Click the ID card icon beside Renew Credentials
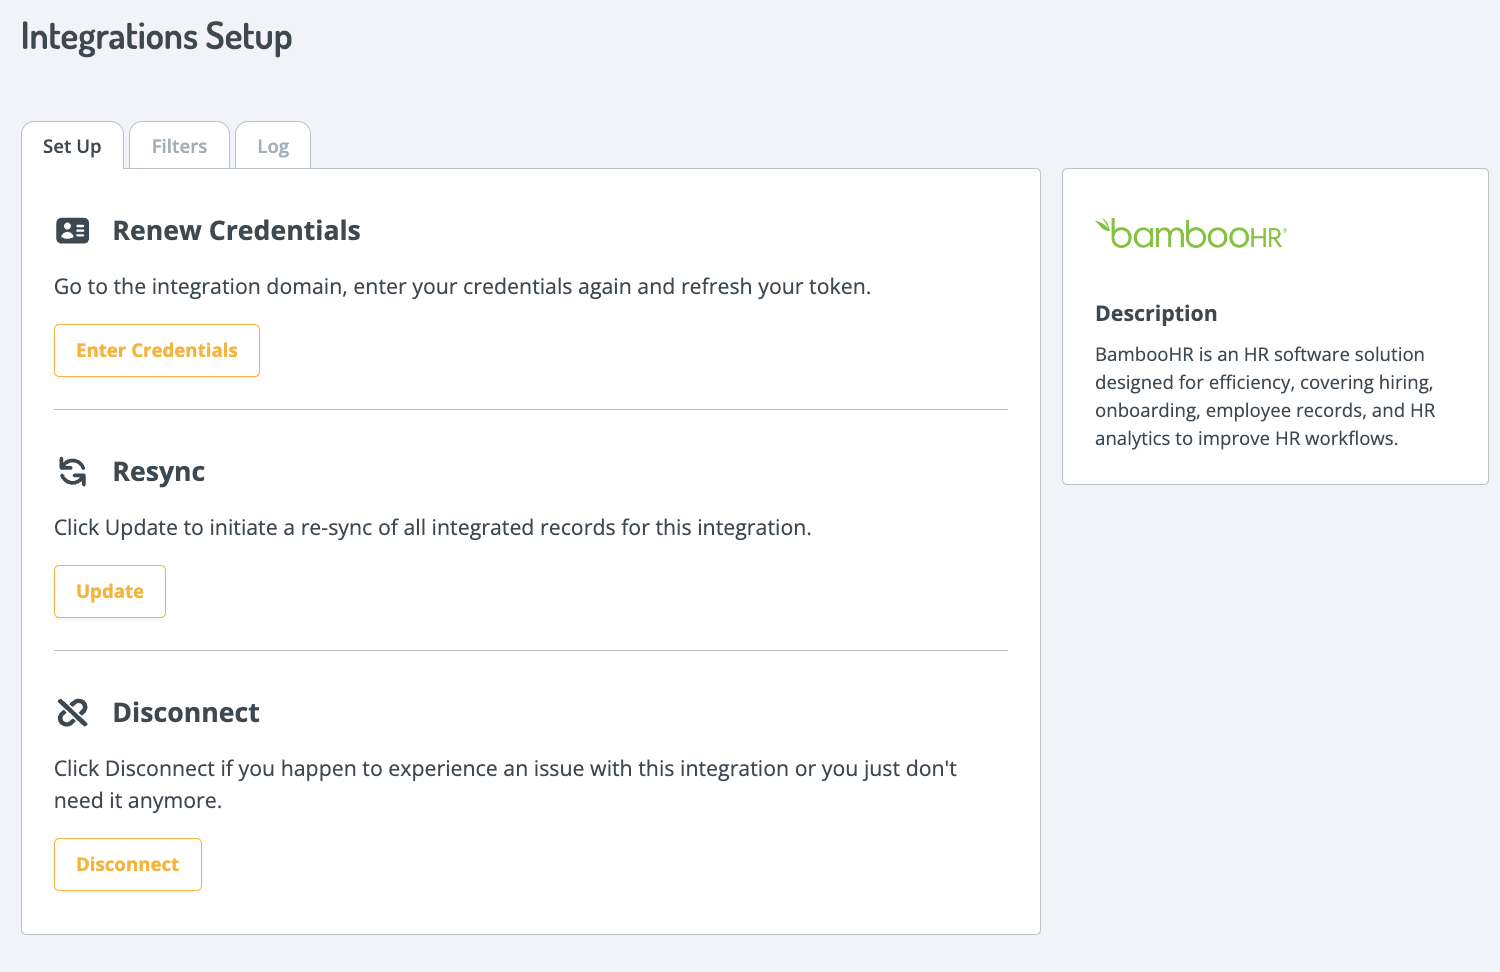Image resolution: width=1500 pixels, height=972 pixels. pos(73,231)
